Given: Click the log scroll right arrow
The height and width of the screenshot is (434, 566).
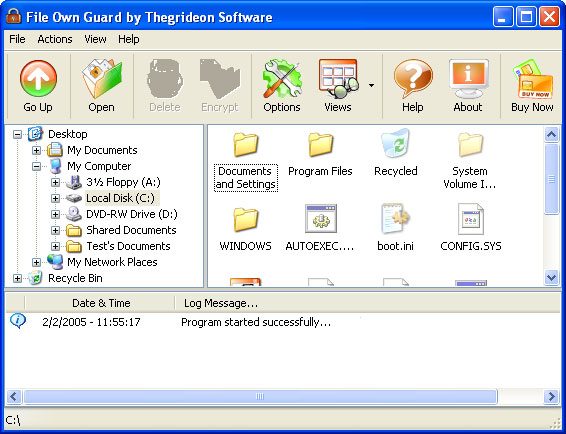Looking at the screenshot, I should 552,396.
